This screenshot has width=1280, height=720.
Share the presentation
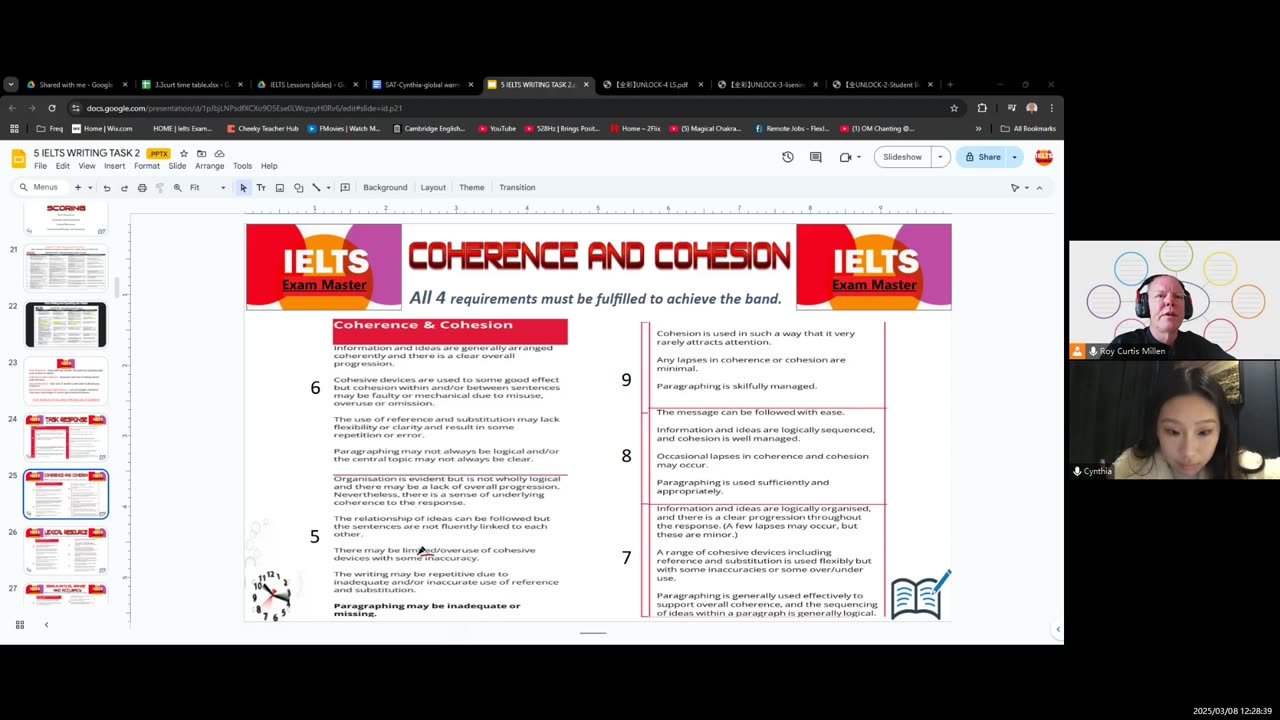pos(982,157)
